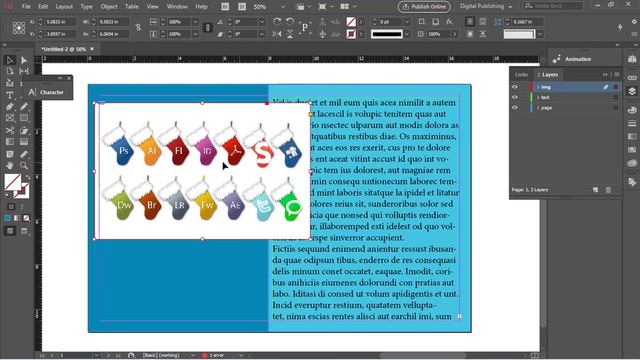Click the rotate 90° clockwise icon

pyautogui.click(x=277, y=21)
